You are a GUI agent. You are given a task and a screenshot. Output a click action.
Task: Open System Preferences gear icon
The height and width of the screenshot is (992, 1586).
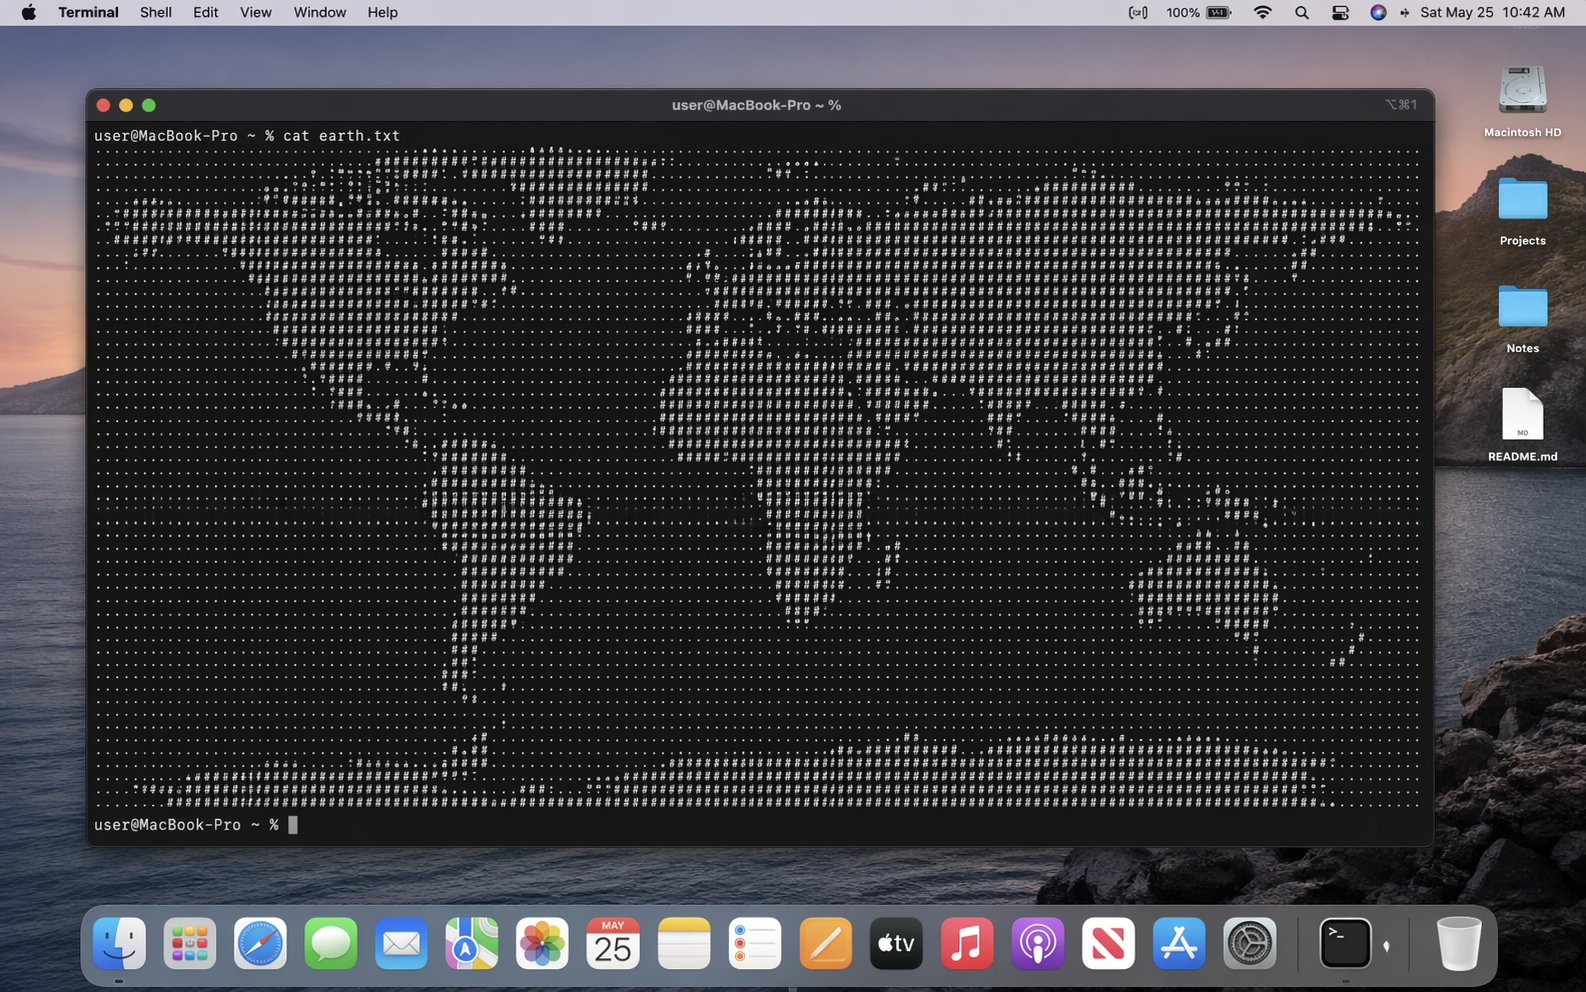1249,943
